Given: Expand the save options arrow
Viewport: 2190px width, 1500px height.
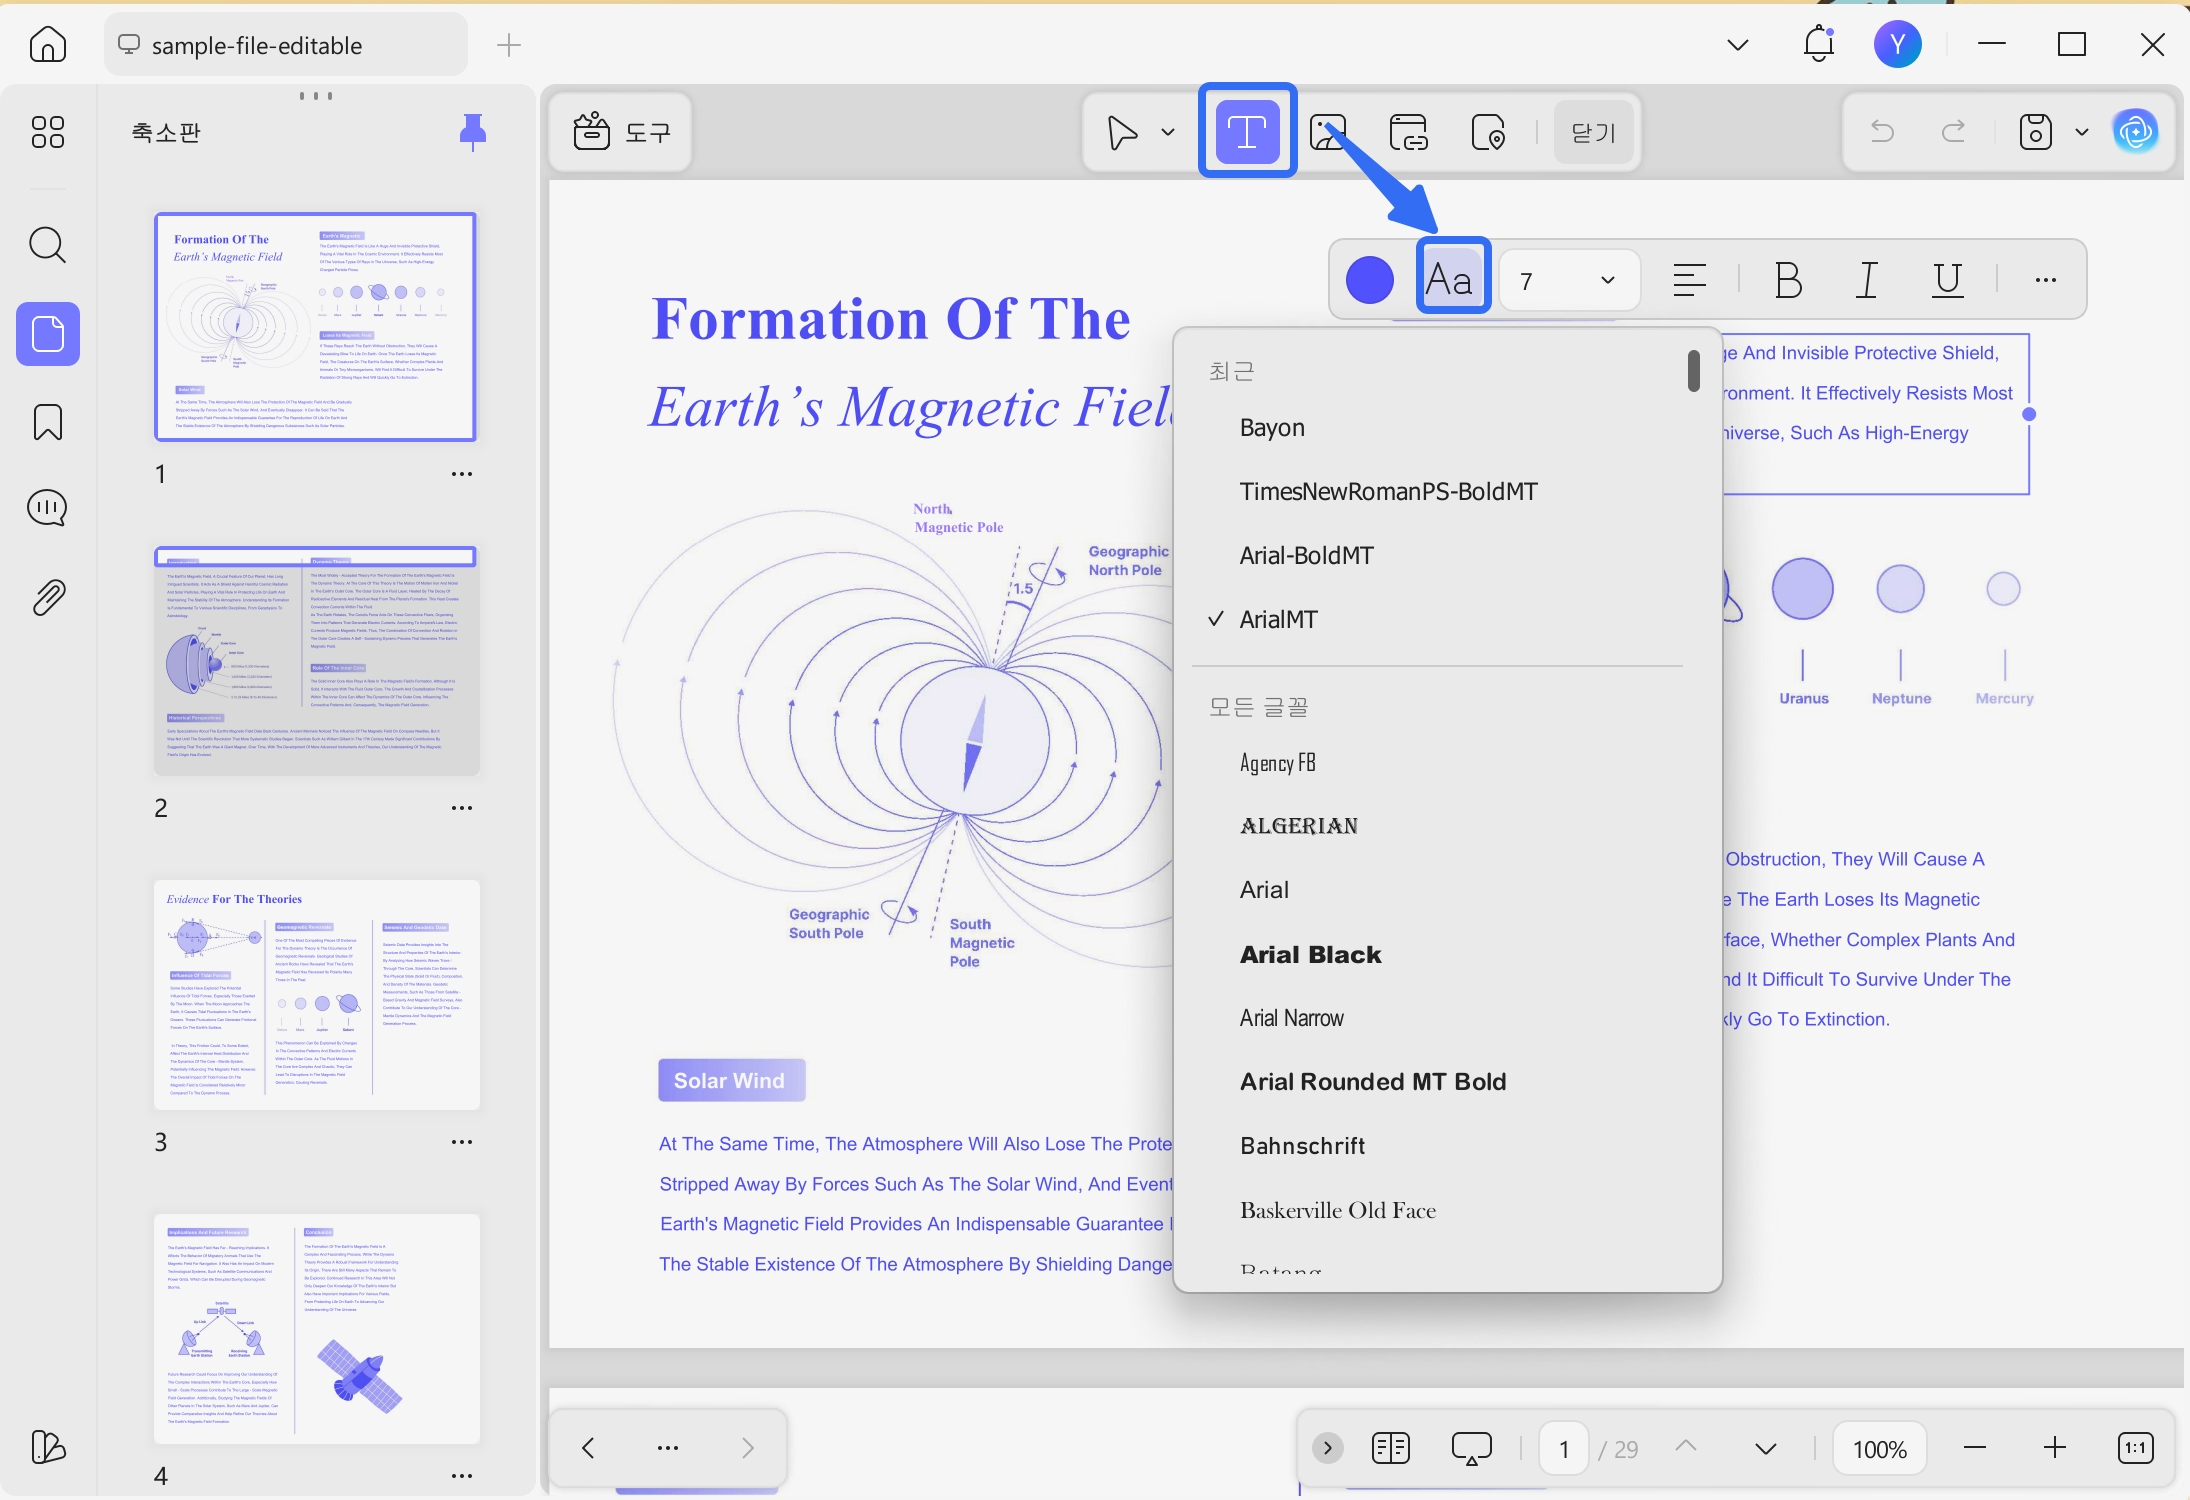Looking at the screenshot, I should (x=2082, y=132).
